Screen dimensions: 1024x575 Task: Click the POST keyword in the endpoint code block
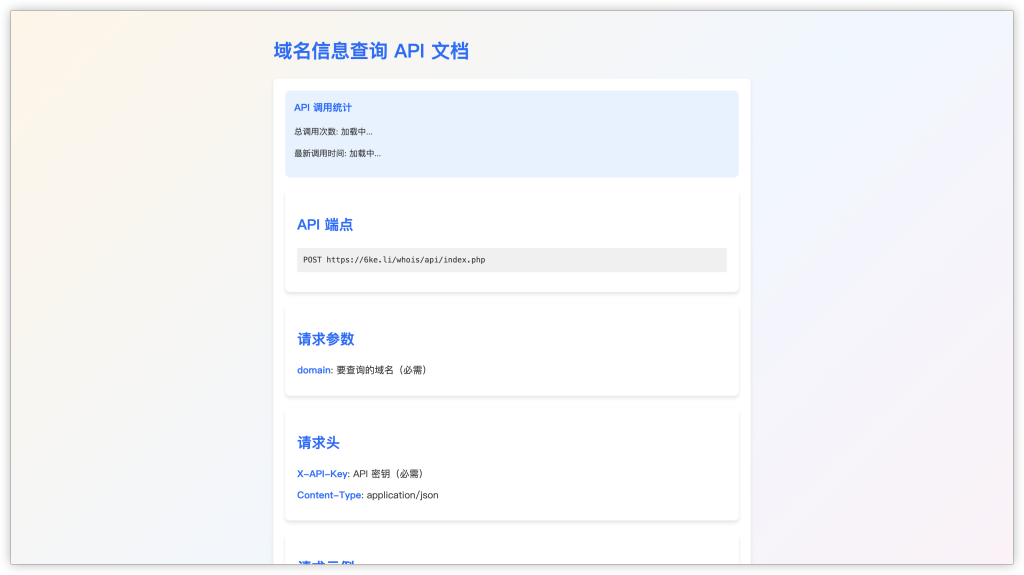[312, 260]
